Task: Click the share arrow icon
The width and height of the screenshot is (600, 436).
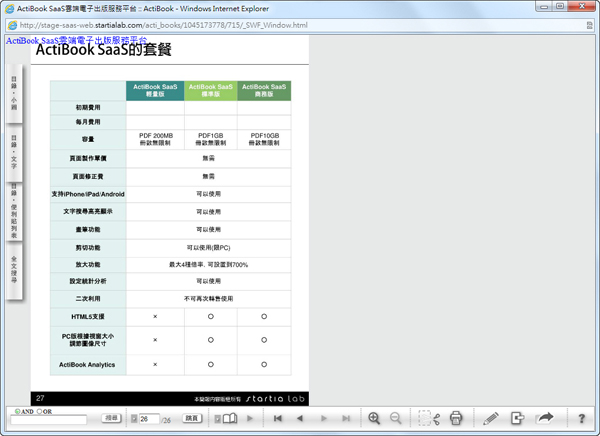Action: point(545,417)
